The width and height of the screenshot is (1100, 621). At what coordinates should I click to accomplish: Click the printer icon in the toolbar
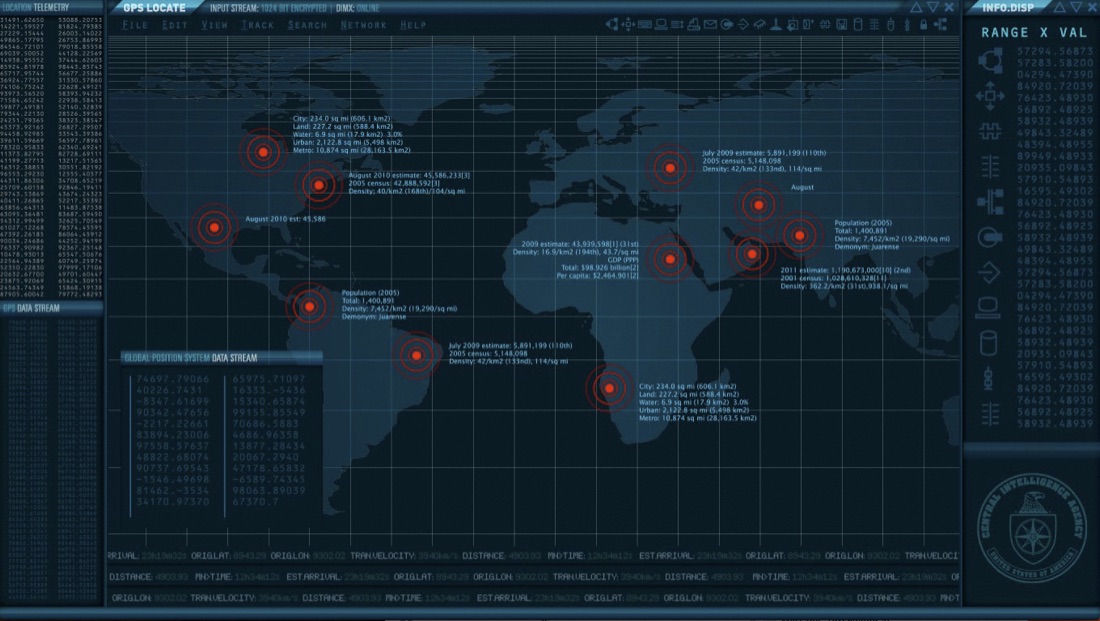tap(694, 25)
